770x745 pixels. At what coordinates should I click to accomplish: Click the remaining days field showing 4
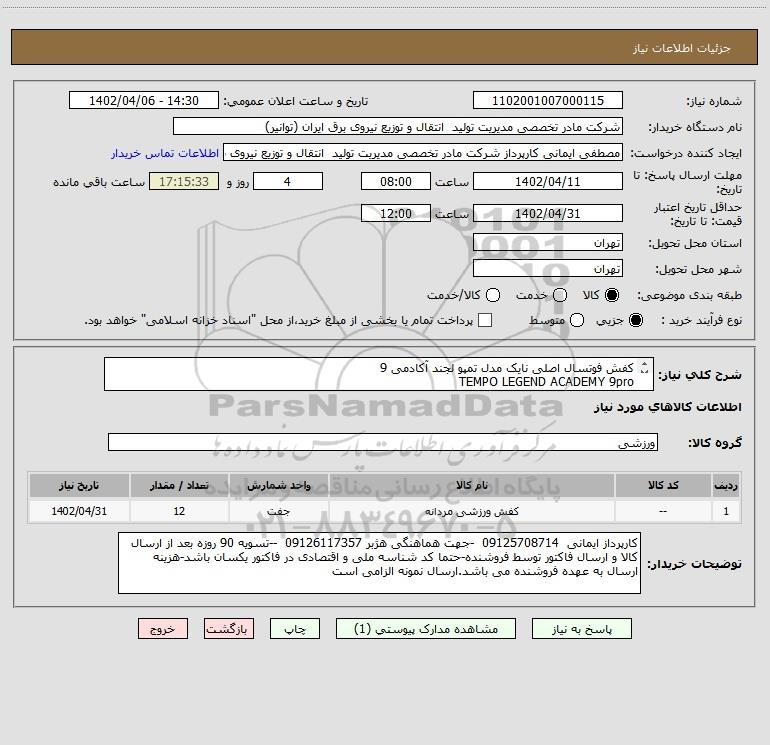click(x=288, y=181)
